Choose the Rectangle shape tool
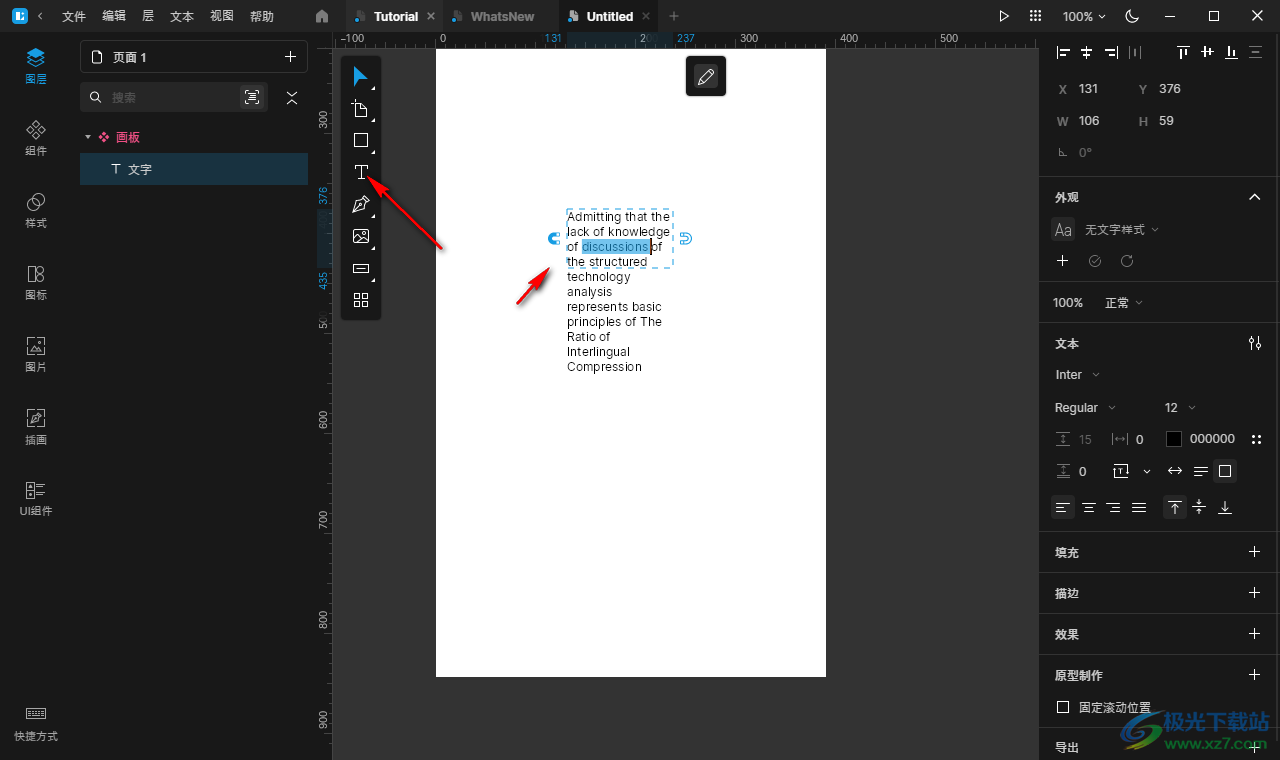This screenshot has width=1280, height=760. 361,141
